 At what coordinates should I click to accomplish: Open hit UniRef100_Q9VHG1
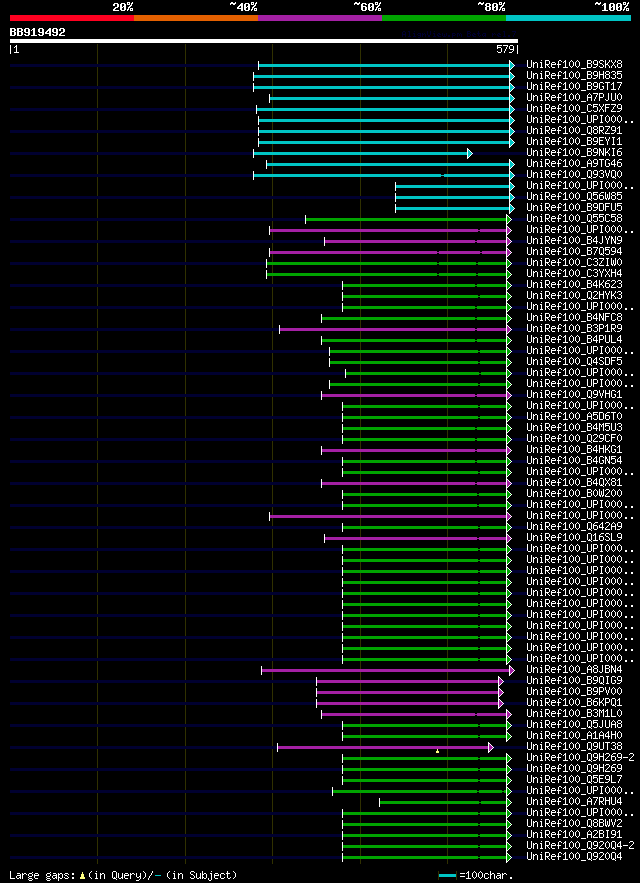click(574, 394)
